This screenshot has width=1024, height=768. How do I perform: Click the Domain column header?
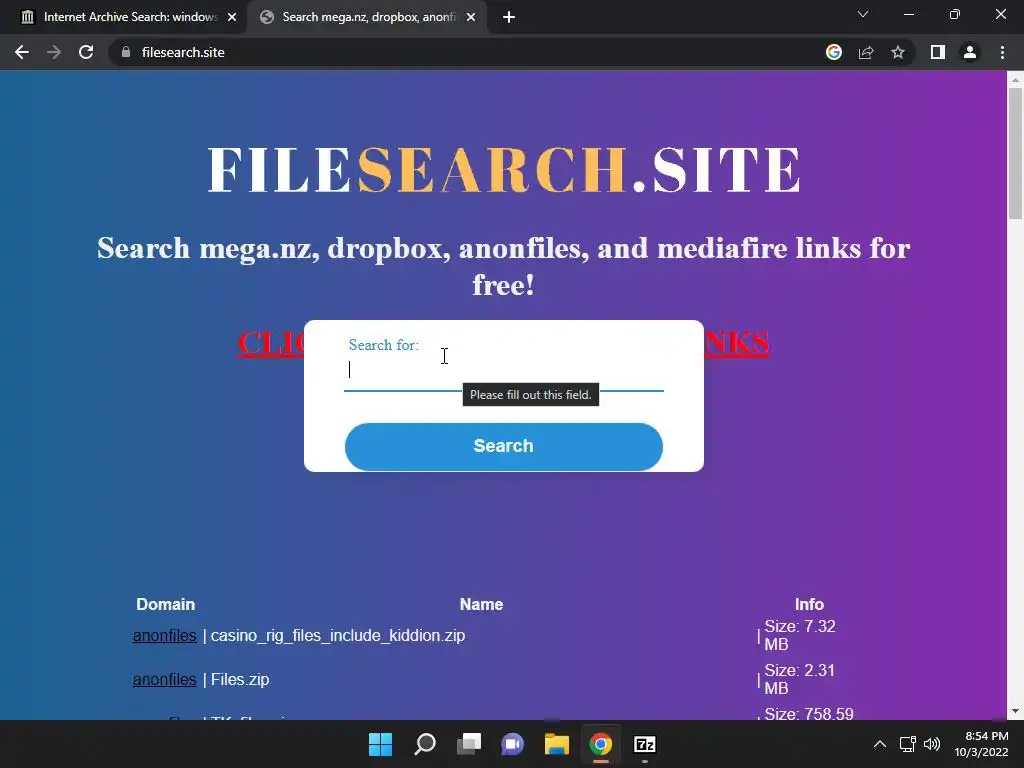point(165,604)
